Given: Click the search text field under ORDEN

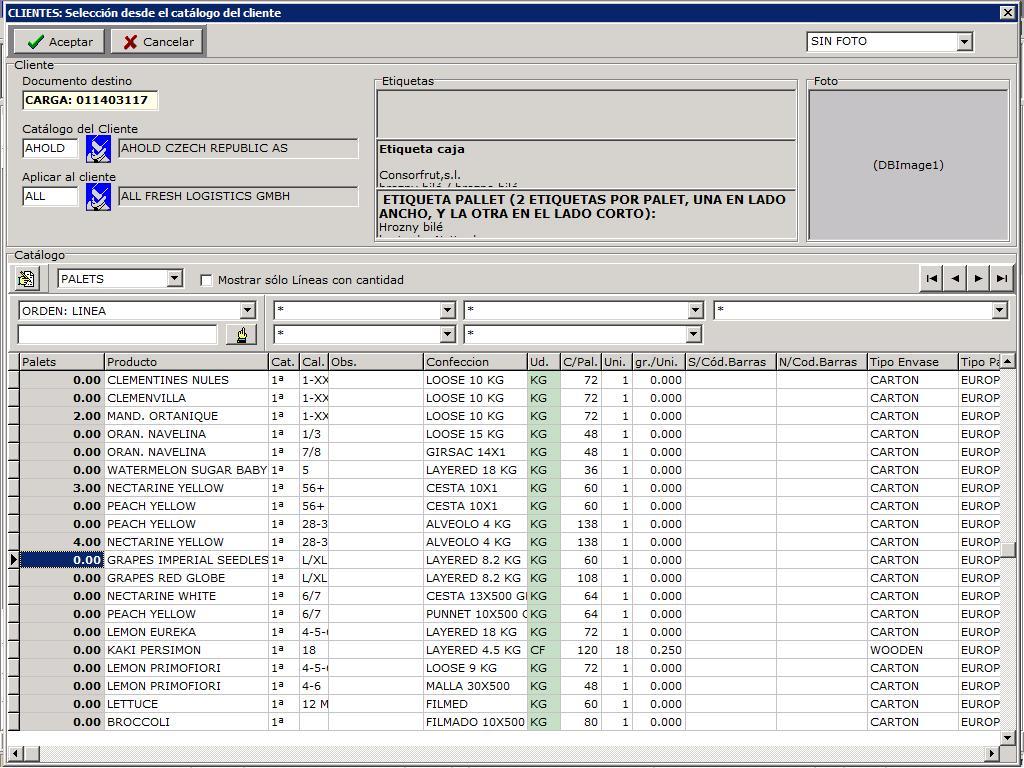Looking at the screenshot, I should [x=117, y=335].
